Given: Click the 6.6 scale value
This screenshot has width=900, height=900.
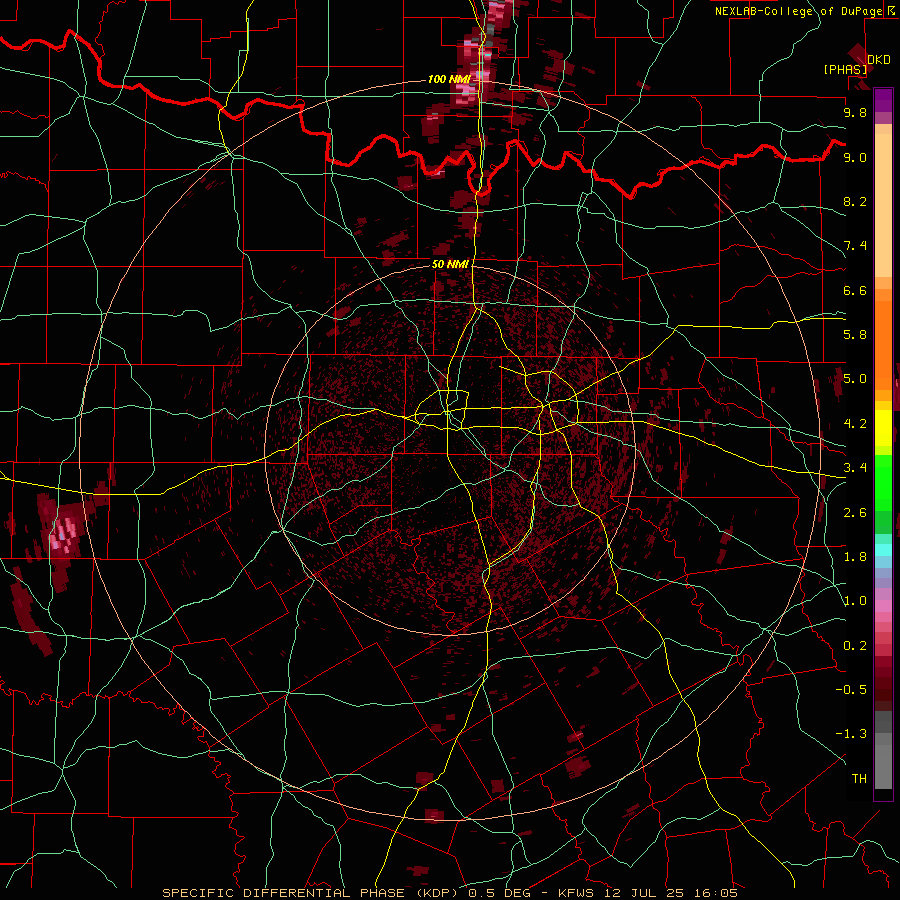Looking at the screenshot, I should coord(855,290).
